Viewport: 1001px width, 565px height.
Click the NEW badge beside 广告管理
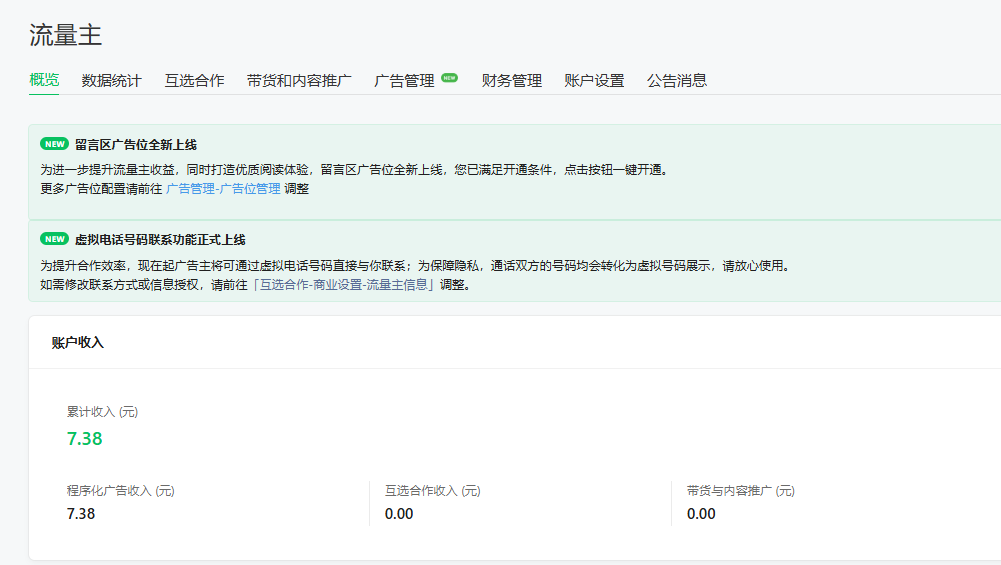pos(449,78)
